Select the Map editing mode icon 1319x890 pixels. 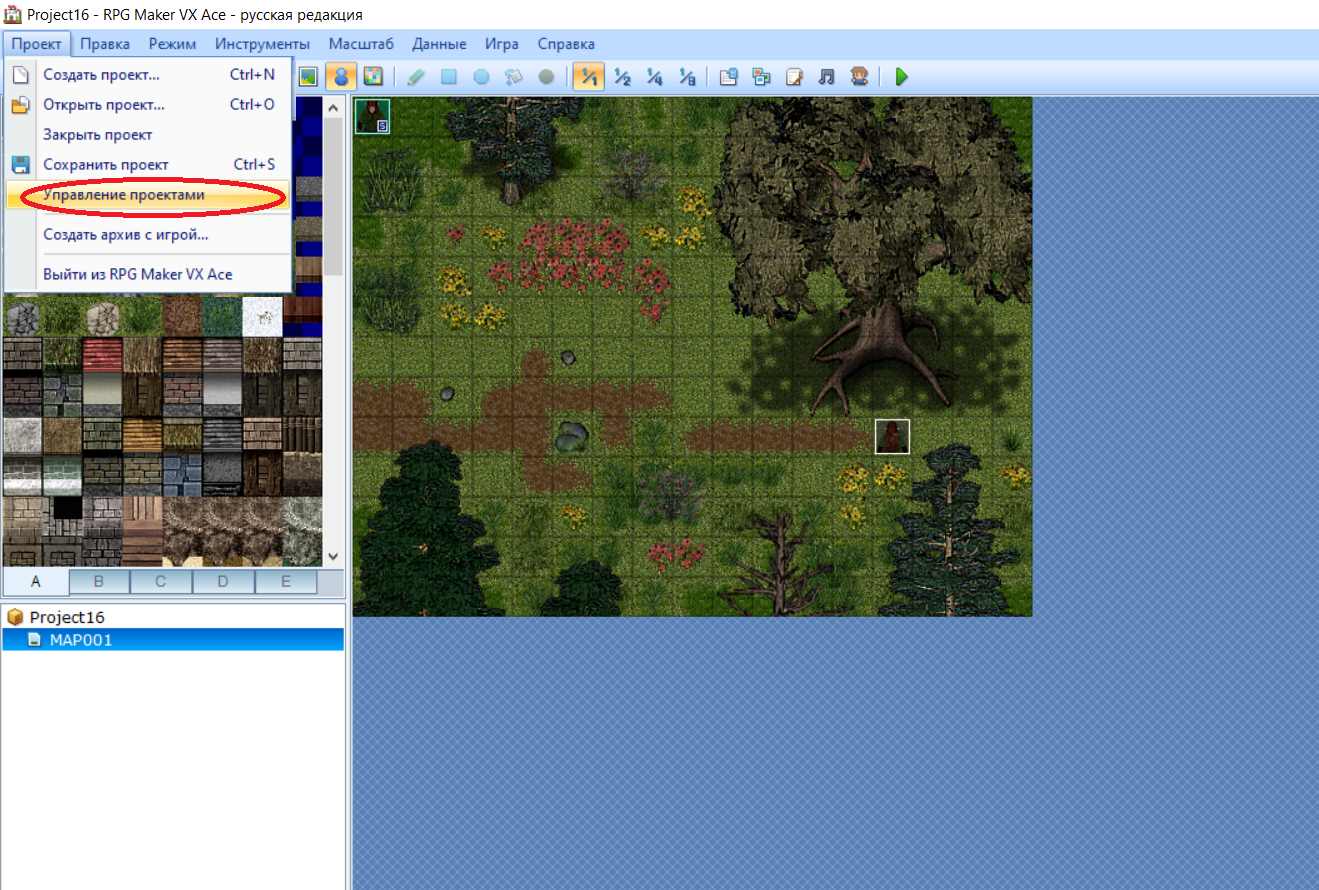[308, 76]
